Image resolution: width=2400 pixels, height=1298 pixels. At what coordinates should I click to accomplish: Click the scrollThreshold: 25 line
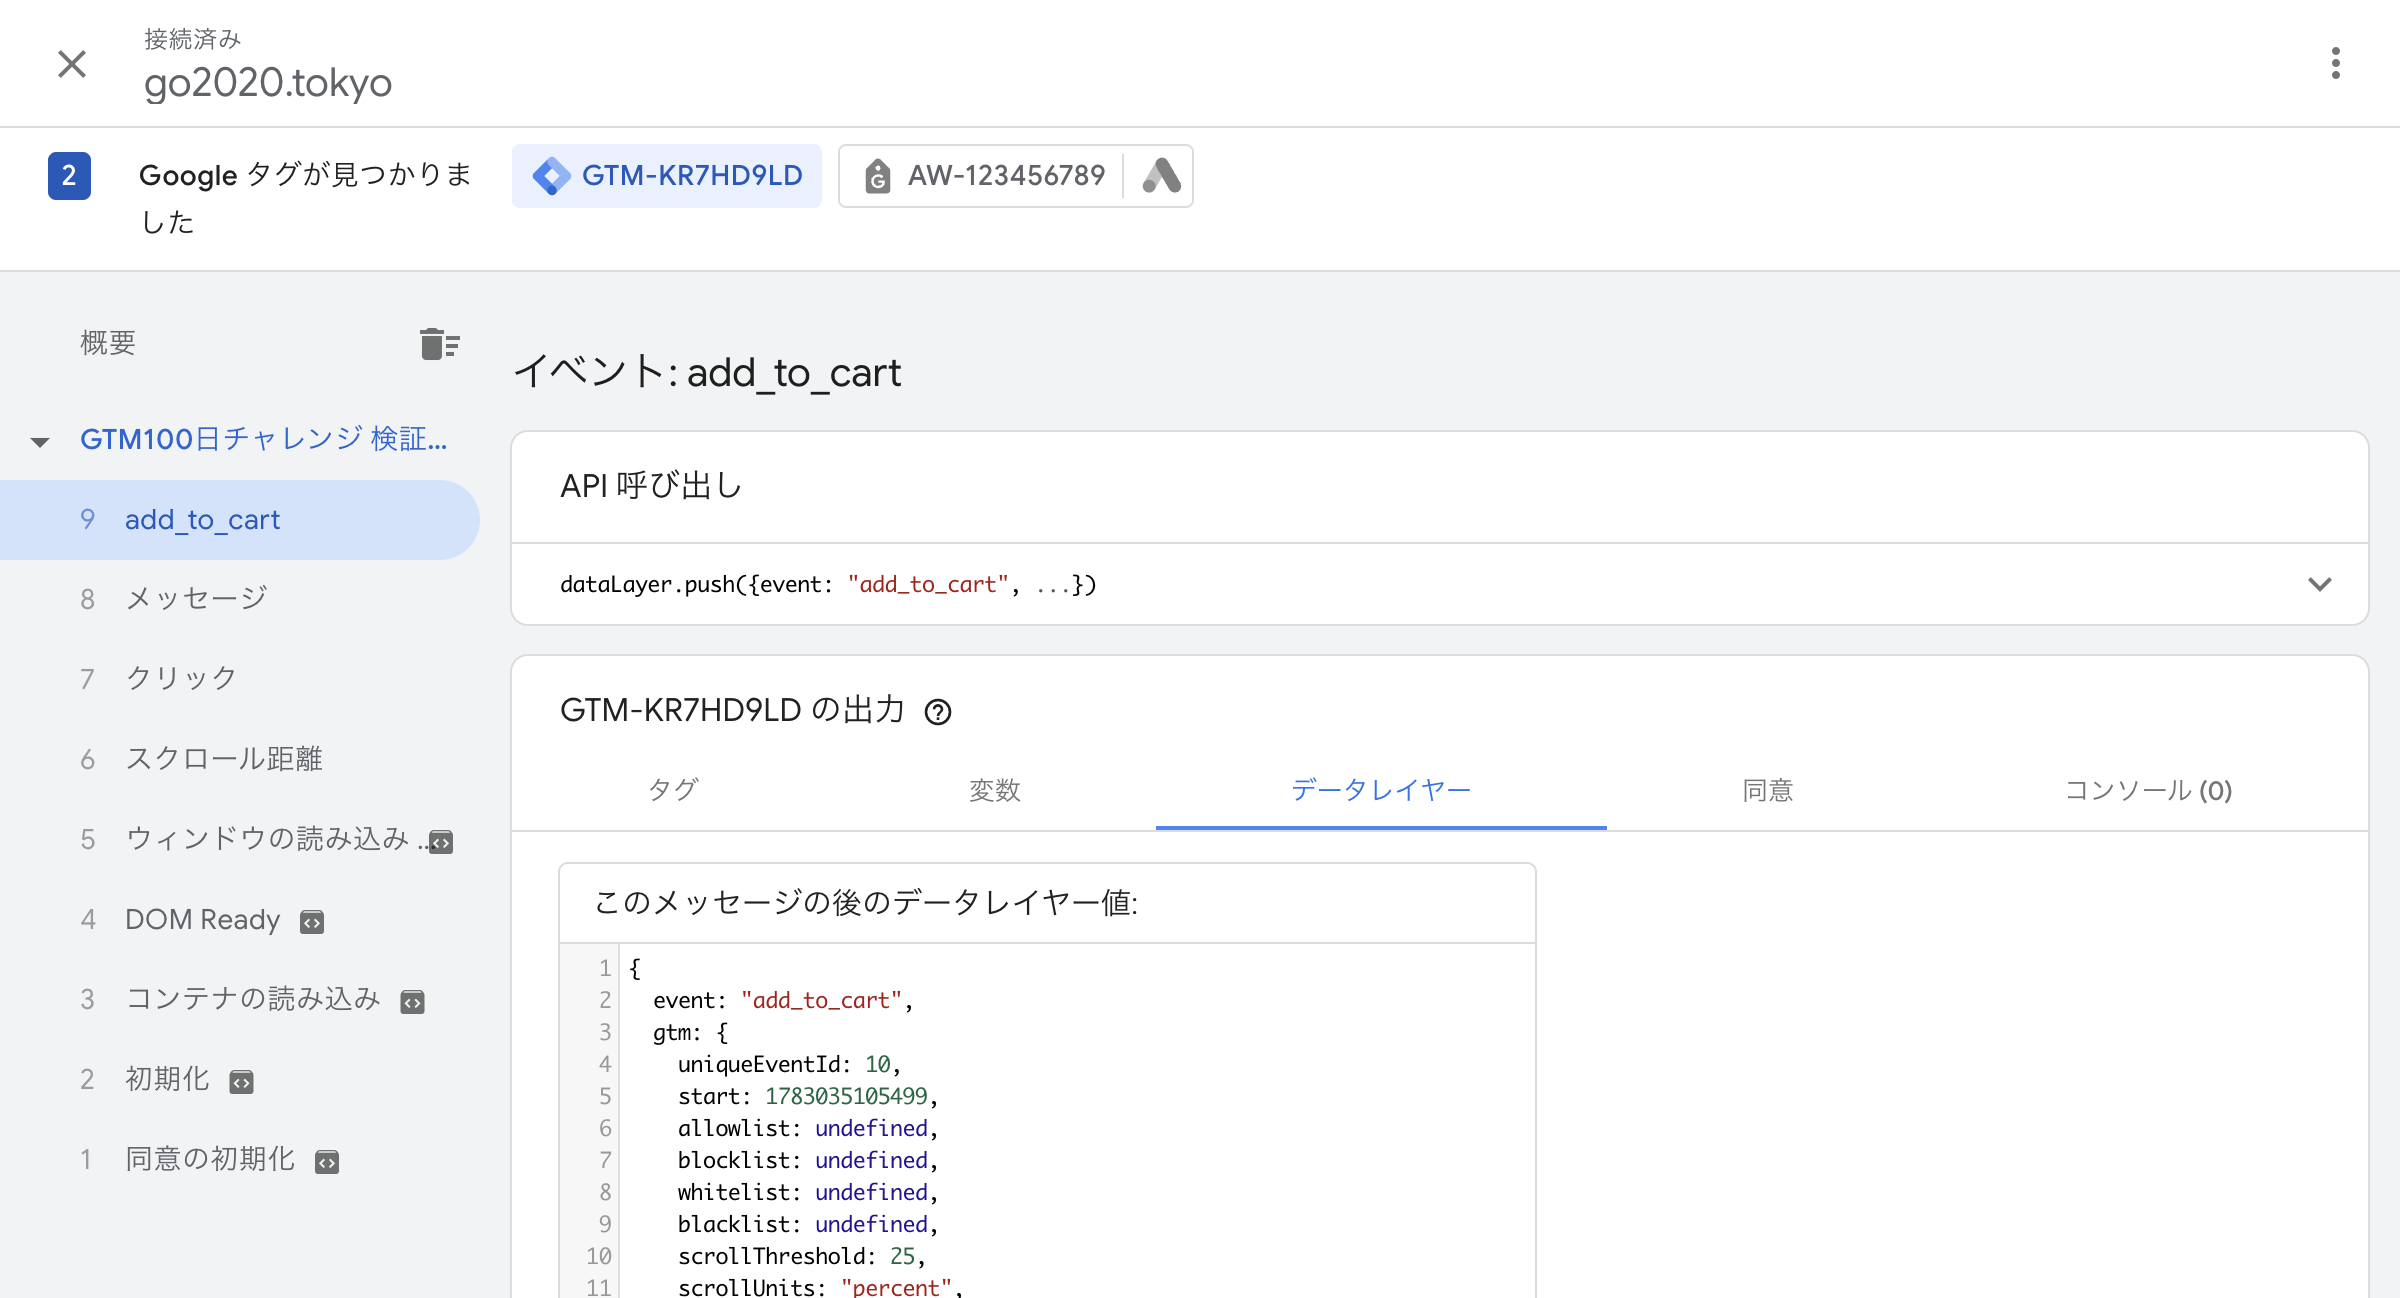[802, 1256]
